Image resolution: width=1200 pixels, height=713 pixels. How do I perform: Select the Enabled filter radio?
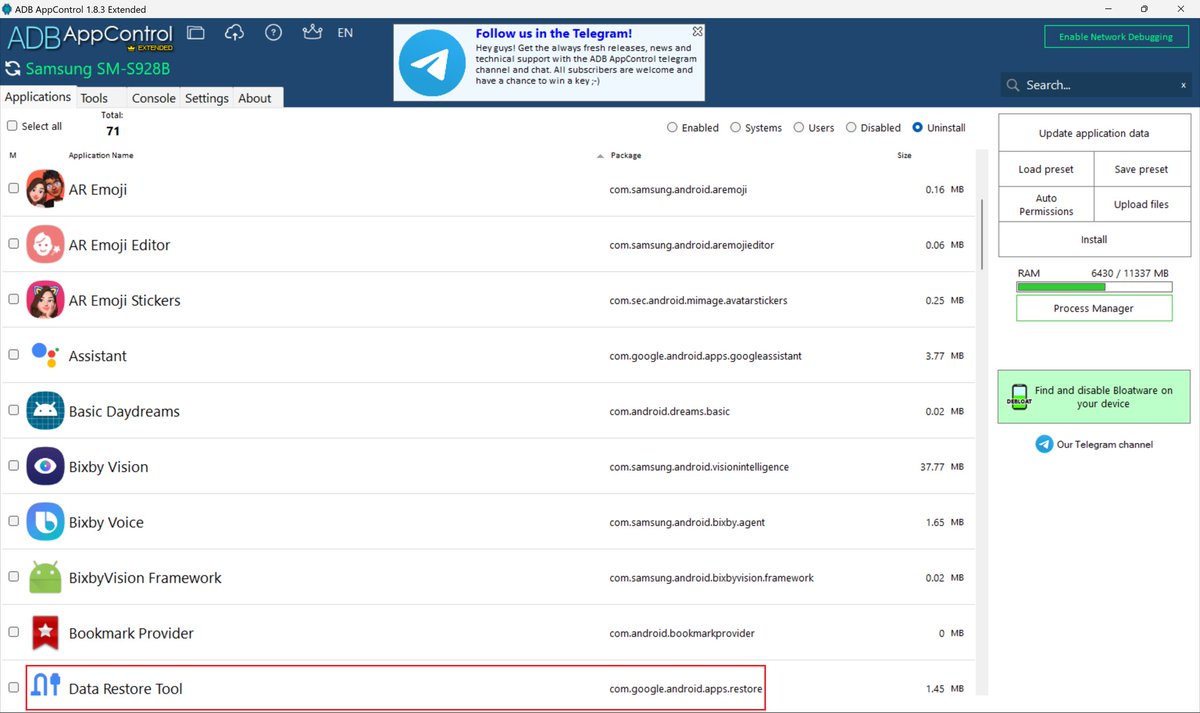point(672,127)
